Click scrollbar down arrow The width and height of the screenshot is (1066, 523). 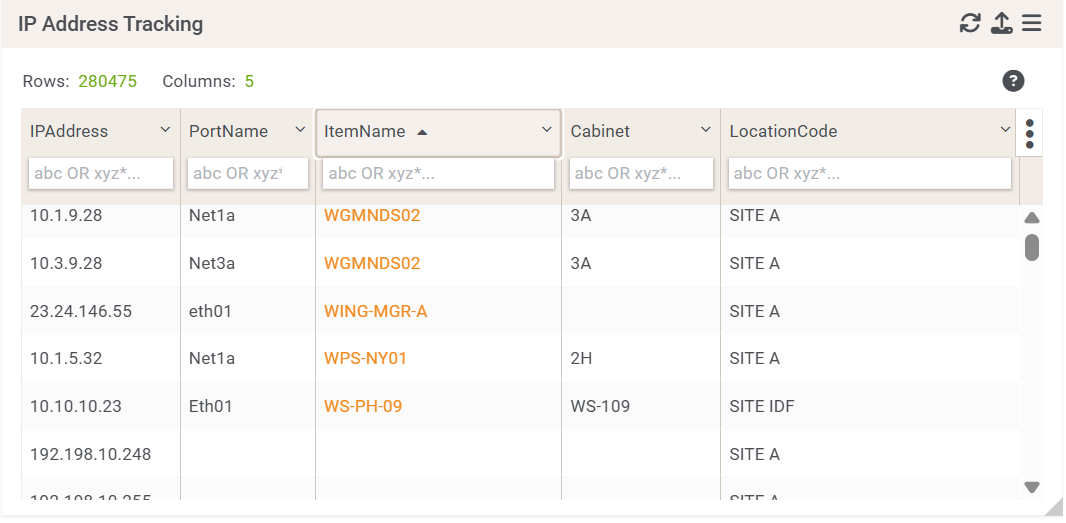[x=1032, y=487]
